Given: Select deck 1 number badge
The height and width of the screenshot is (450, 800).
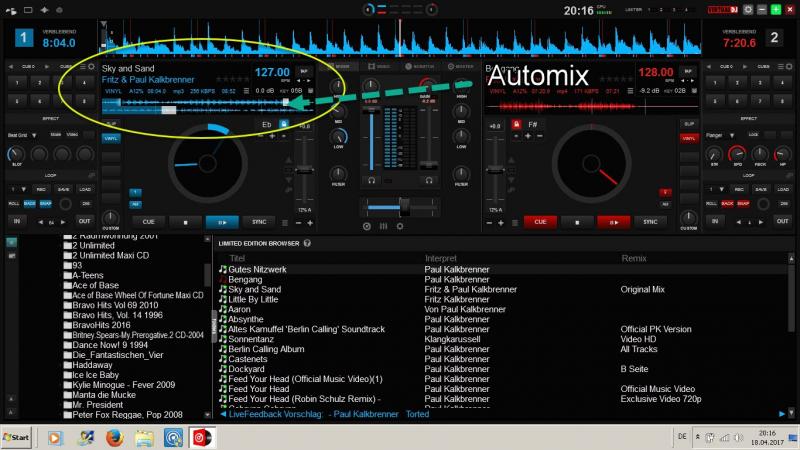Looking at the screenshot, I should pyautogui.click(x=23, y=38).
